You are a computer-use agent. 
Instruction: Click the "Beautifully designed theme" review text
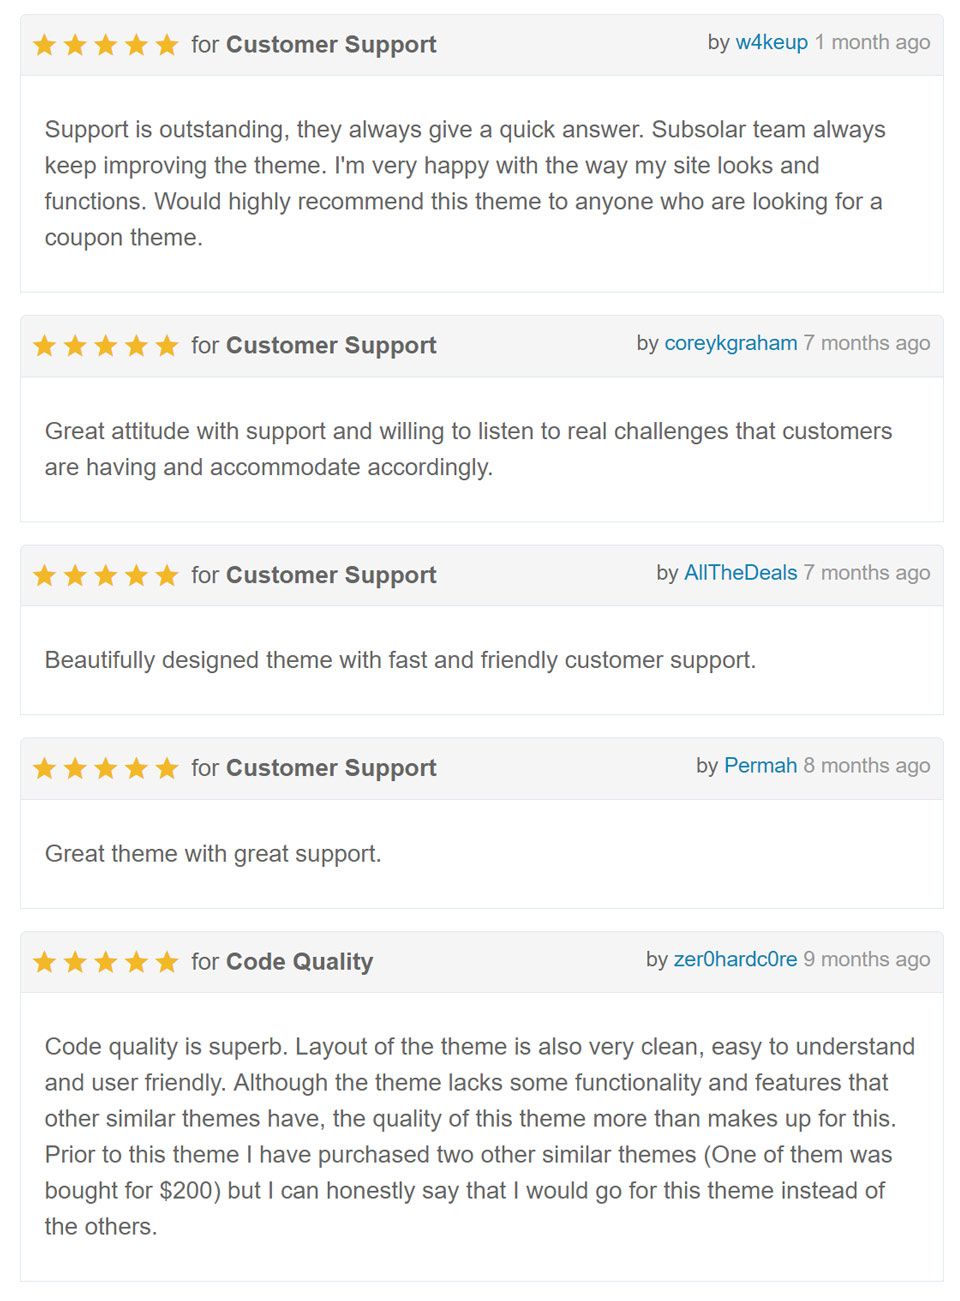[400, 660]
